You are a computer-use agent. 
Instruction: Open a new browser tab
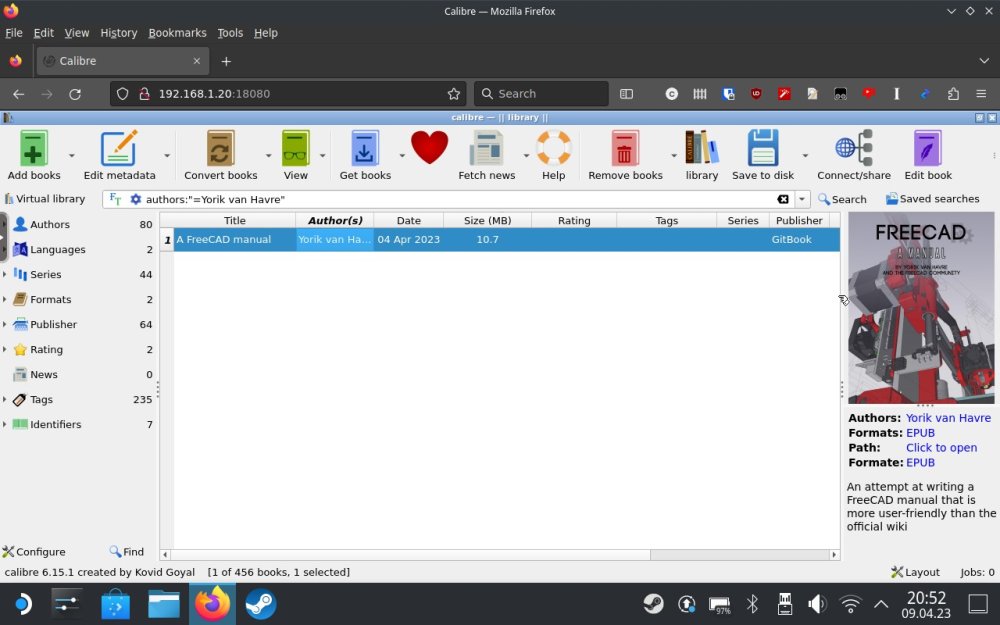pos(226,61)
